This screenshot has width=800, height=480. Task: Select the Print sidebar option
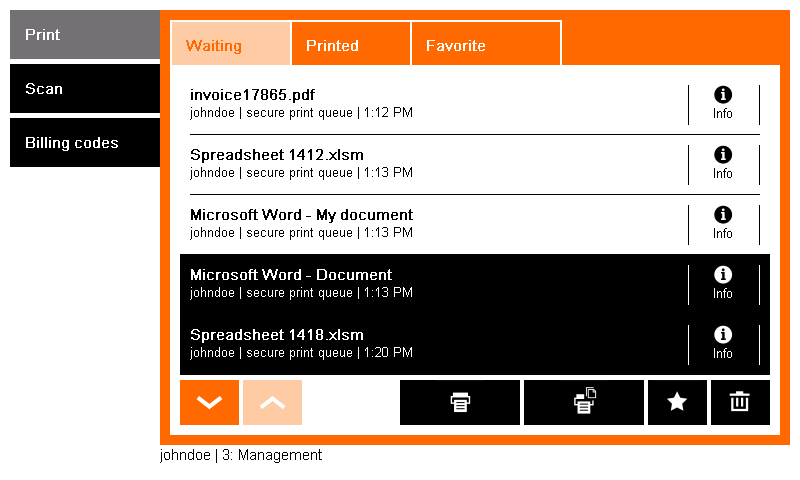point(84,35)
